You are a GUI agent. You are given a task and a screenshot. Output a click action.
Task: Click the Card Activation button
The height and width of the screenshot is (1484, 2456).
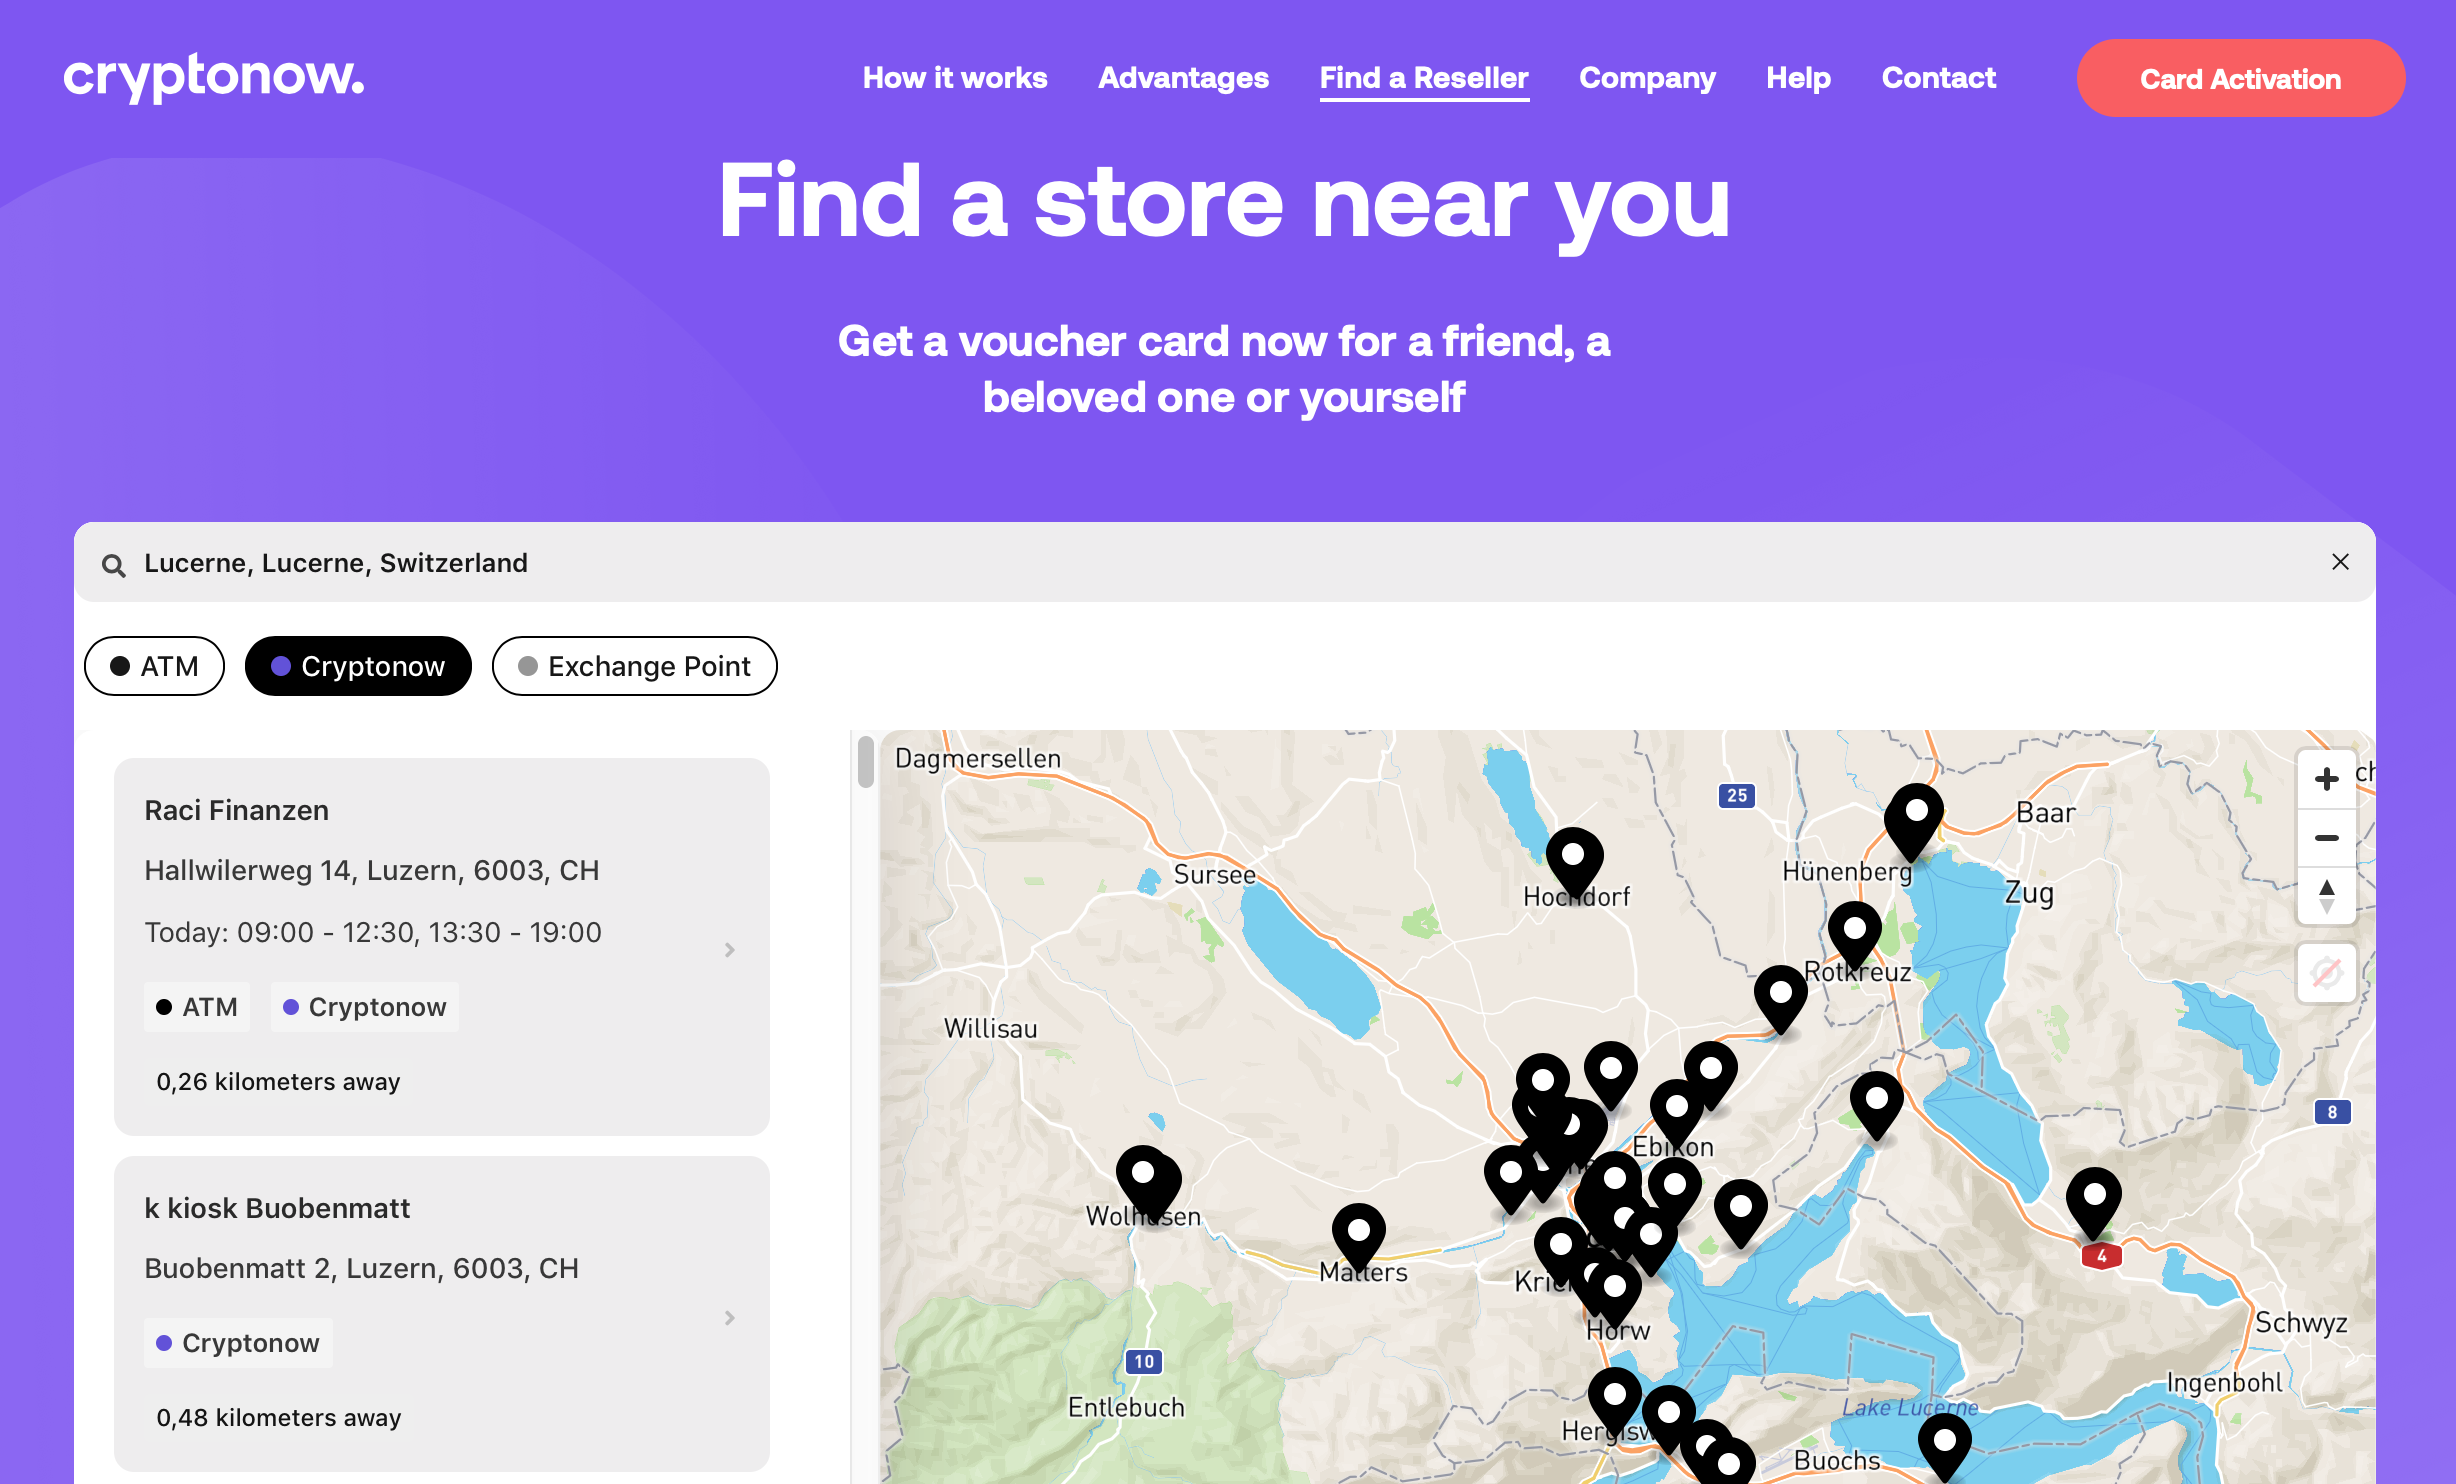click(2240, 78)
